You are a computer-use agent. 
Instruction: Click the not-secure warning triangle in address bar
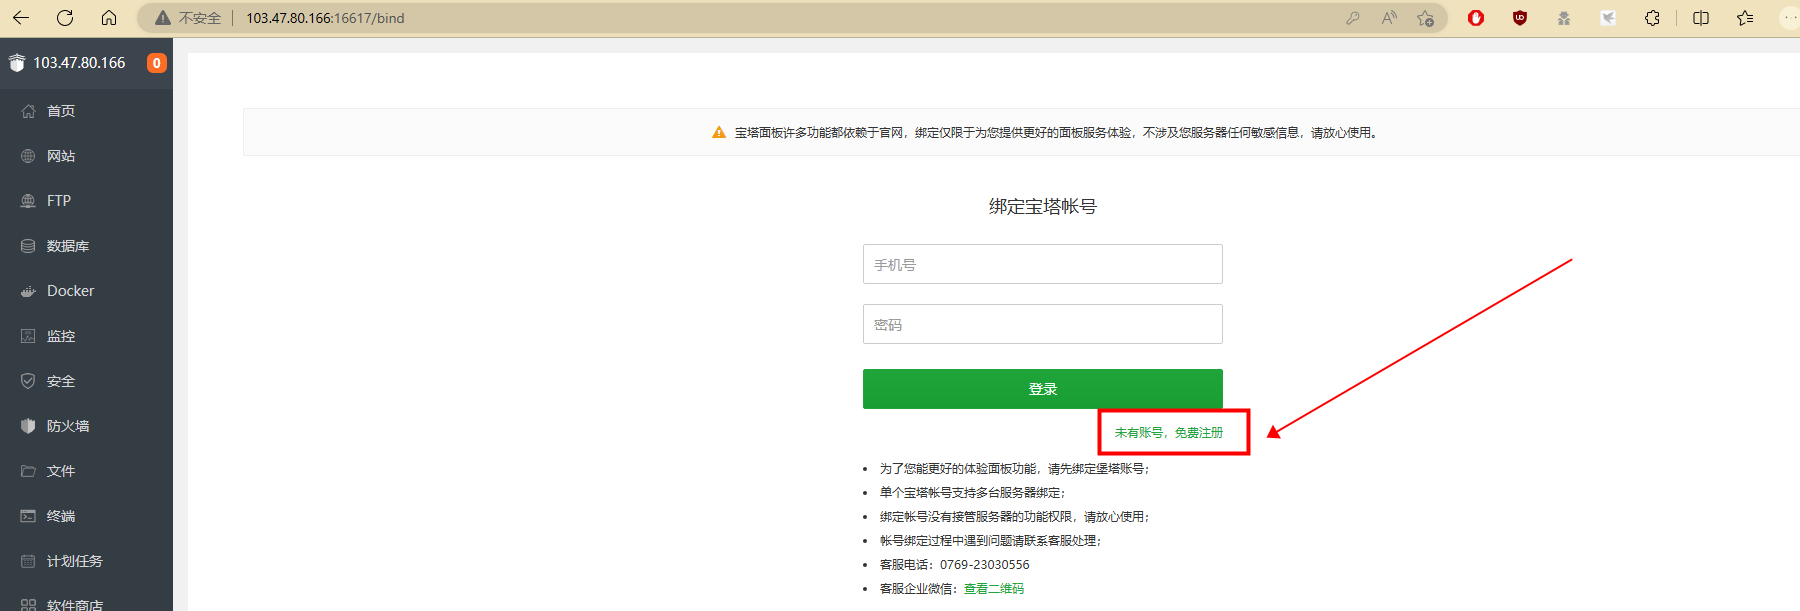pyautogui.click(x=163, y=18)
